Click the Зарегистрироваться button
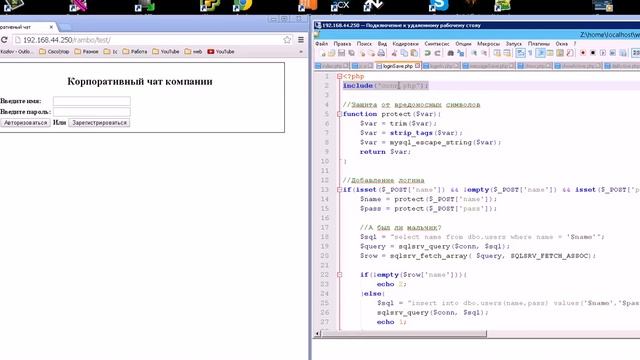 tap(99, 123)
